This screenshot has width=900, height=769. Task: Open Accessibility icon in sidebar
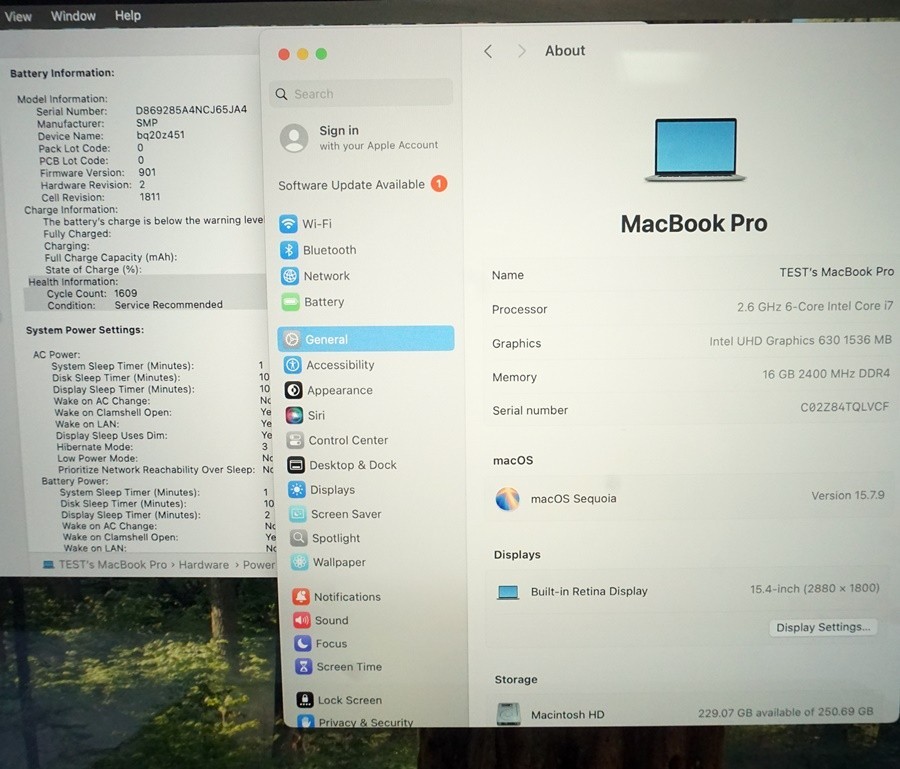point(293,364)
